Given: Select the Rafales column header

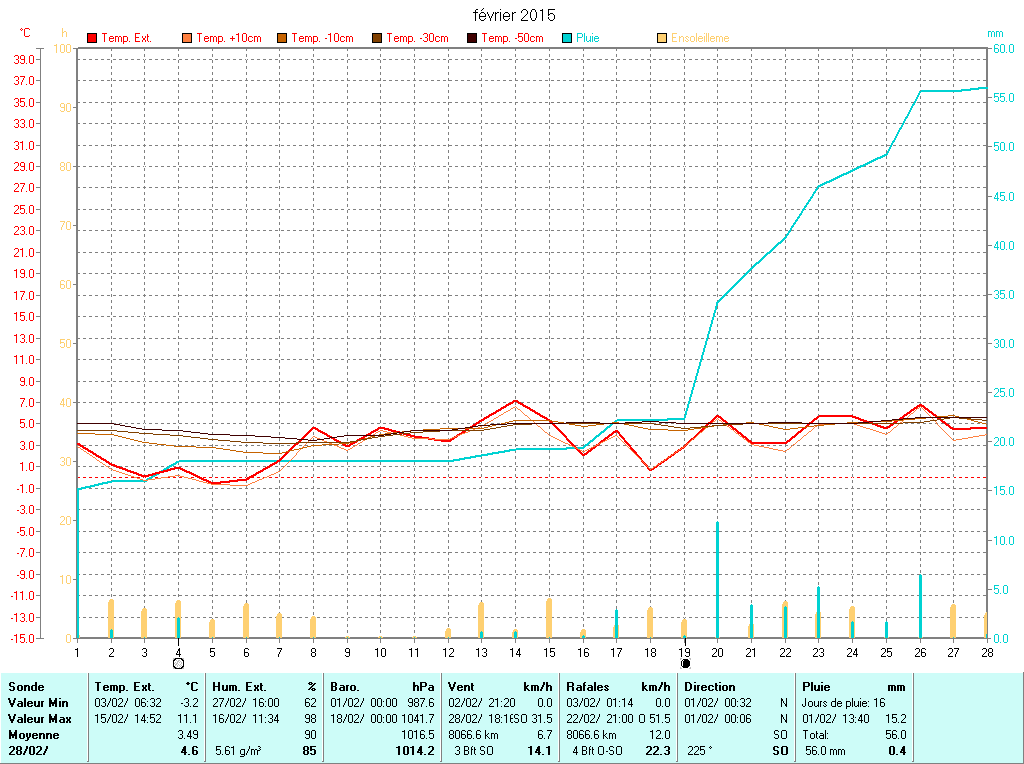Looking at the screenshot, I should [x=587, y=687].
